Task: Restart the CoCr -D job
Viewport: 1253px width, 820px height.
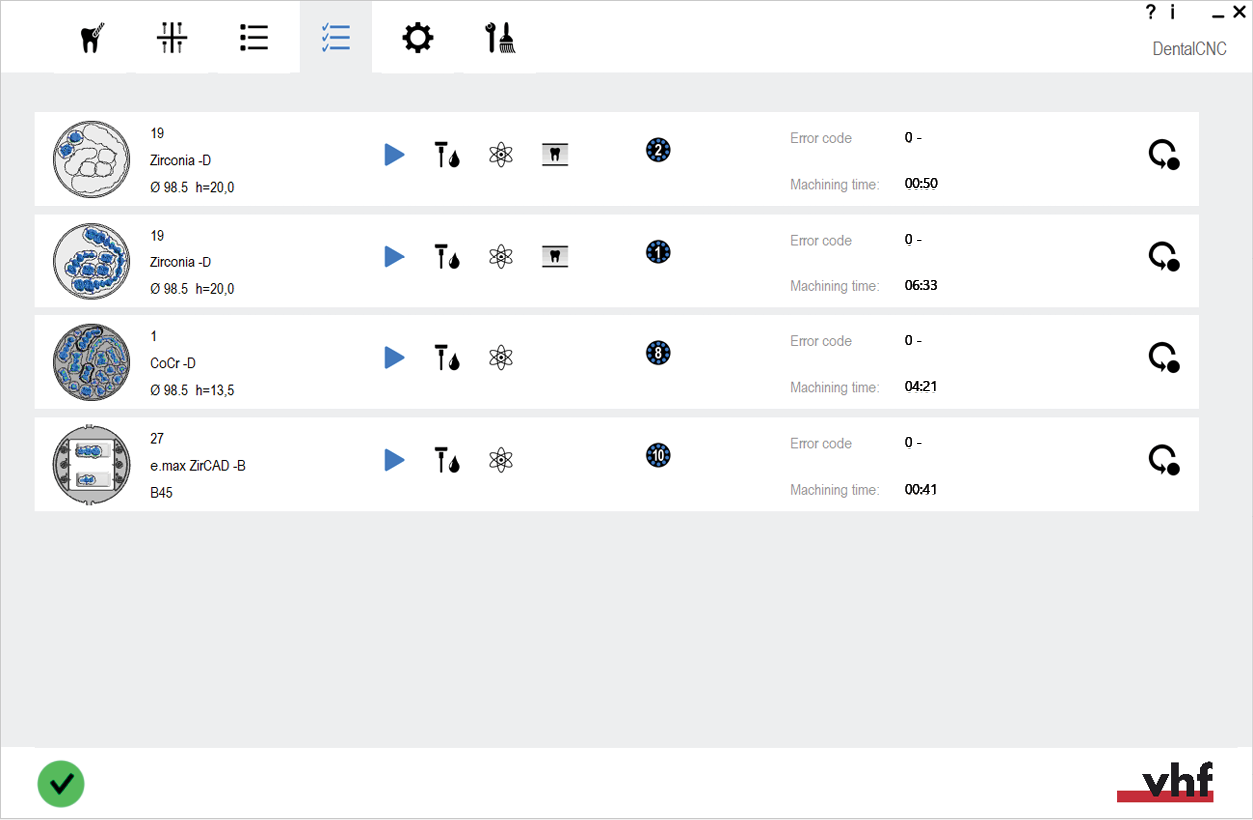Action: tap(1163, 358)
